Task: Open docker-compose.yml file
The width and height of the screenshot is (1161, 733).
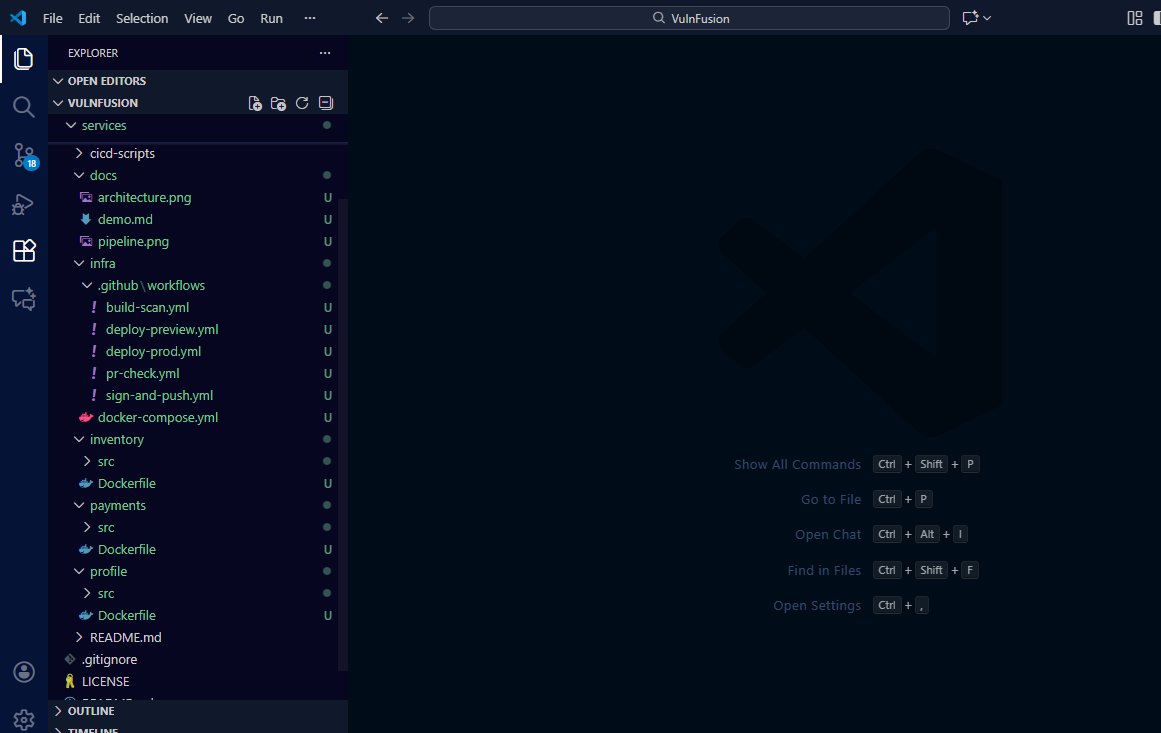Action: click(x=198, y=418)
